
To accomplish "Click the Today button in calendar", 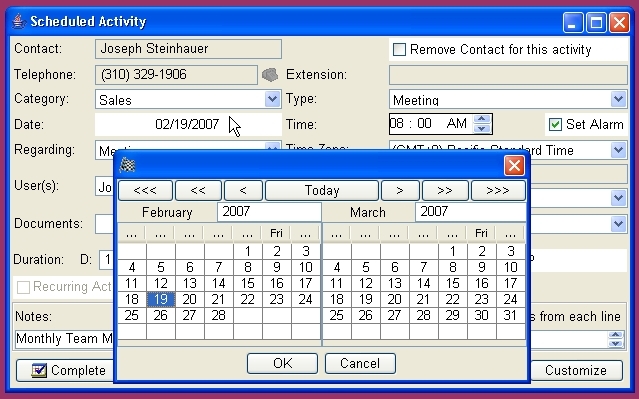I will (322, 190).
